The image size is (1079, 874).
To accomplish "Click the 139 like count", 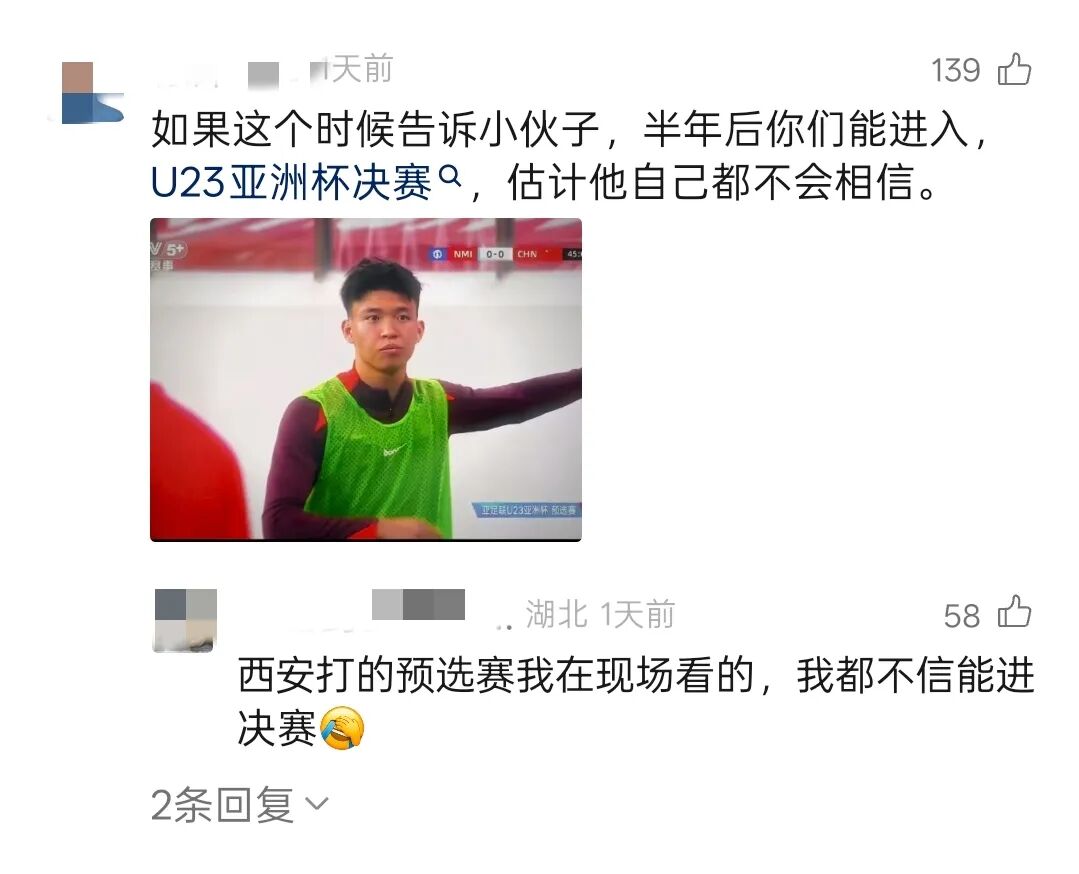I will point(955,70).
